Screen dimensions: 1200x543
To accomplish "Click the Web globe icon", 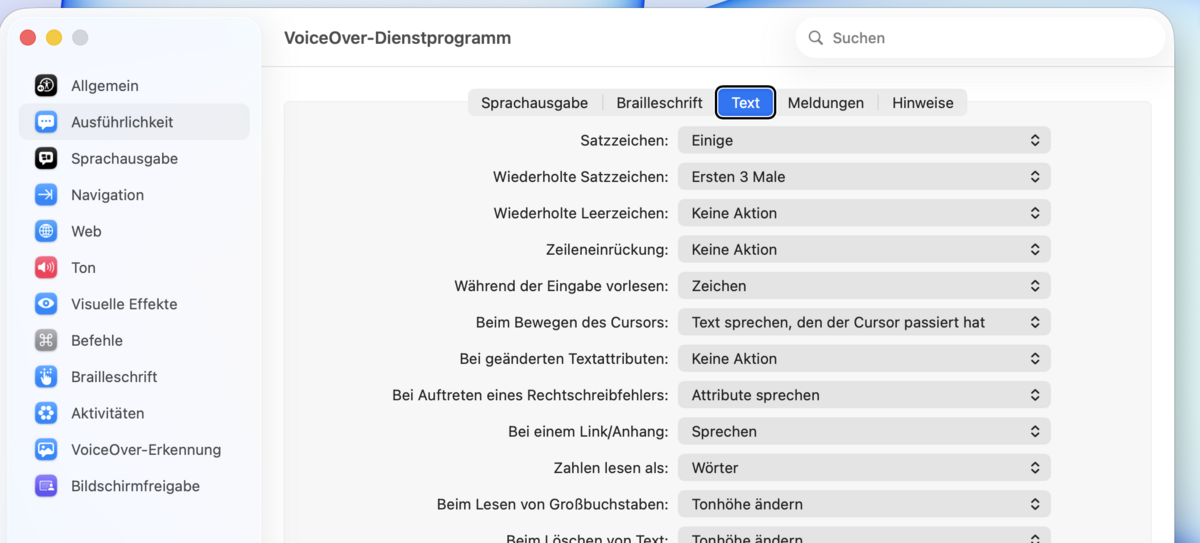I will click(x=46, y=231).
